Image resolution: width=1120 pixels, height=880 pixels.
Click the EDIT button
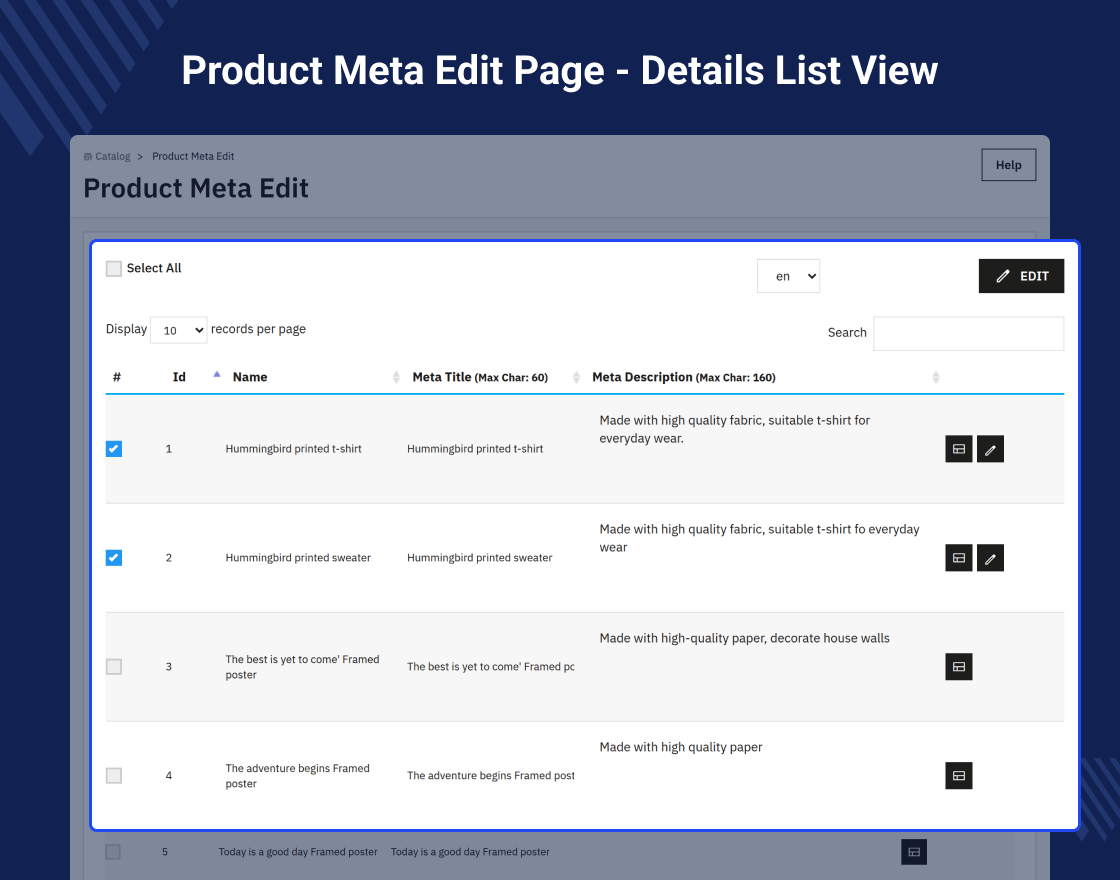[1021, 276]
